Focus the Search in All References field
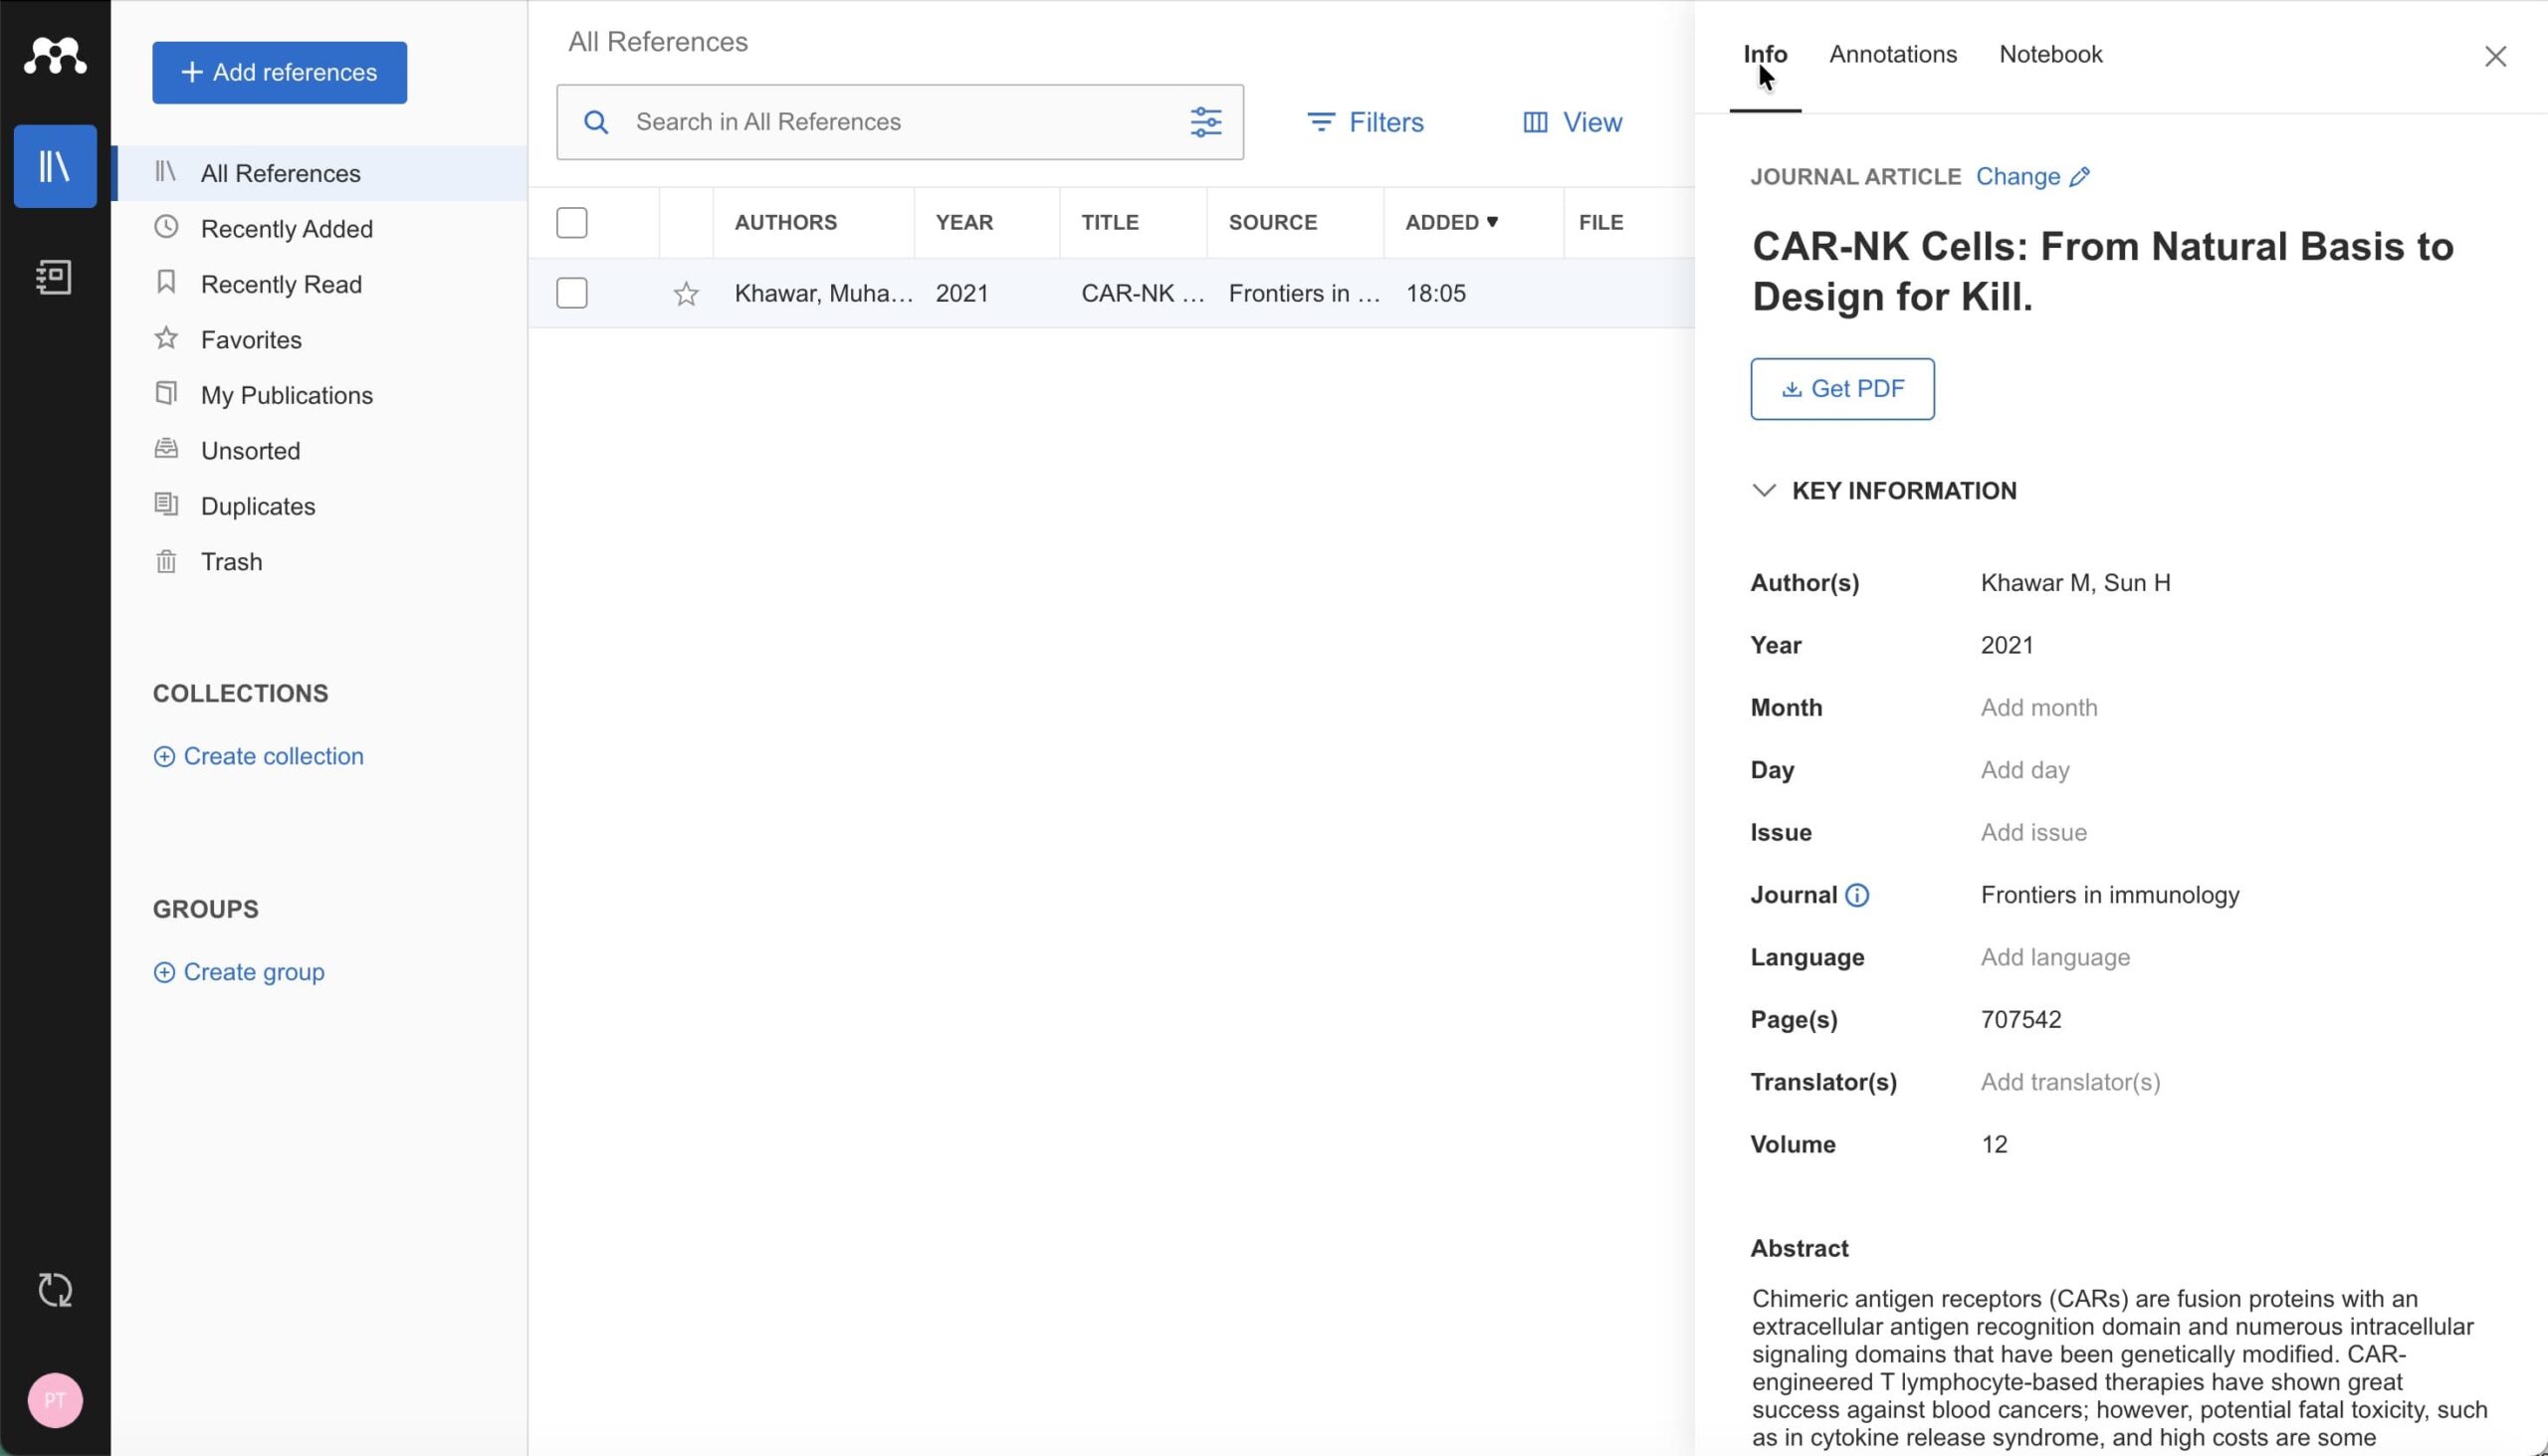The image size is (2548, 1456). pos(900,122)
